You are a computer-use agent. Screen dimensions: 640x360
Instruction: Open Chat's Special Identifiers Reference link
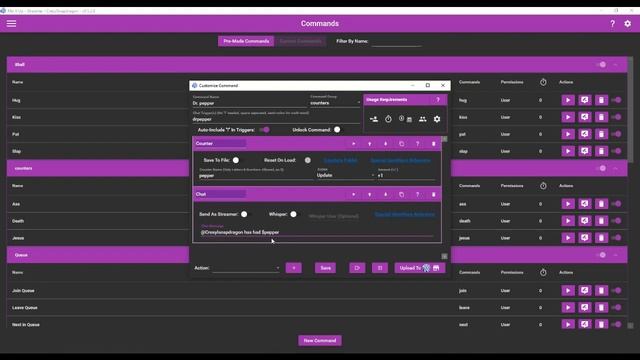click(x=404, y=215)
